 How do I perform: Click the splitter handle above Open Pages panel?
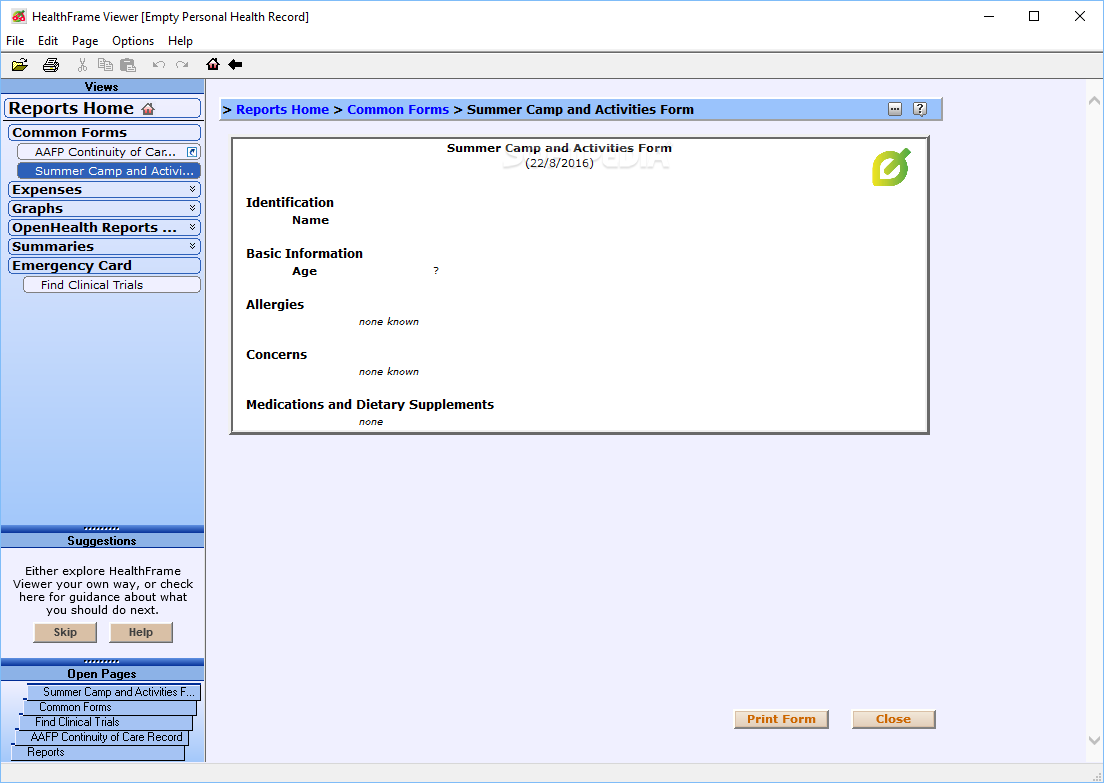click(102, 662)
